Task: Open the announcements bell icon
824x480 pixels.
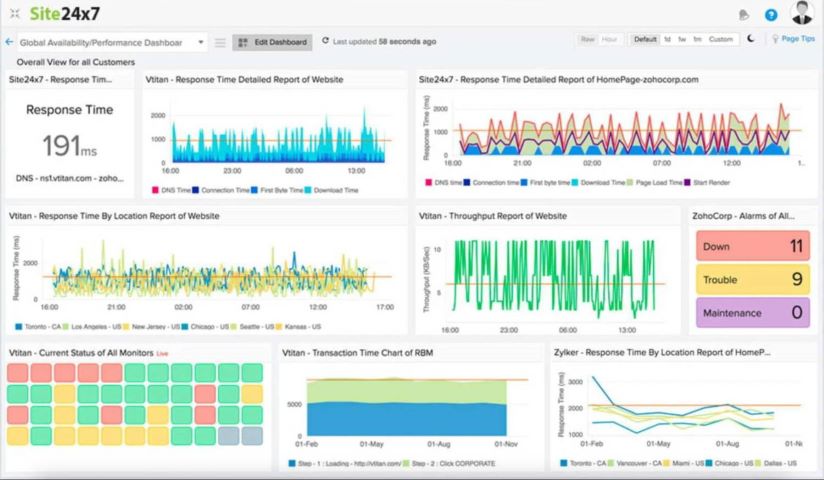Action: pyautogui.click(x=743, y=15)
